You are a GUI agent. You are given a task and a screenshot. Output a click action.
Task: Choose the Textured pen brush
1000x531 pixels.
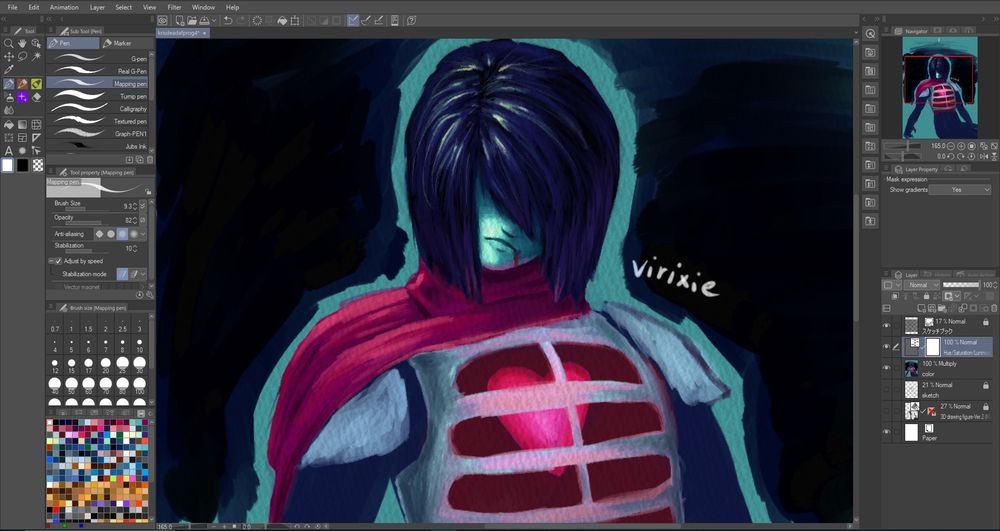pos(99,121)
